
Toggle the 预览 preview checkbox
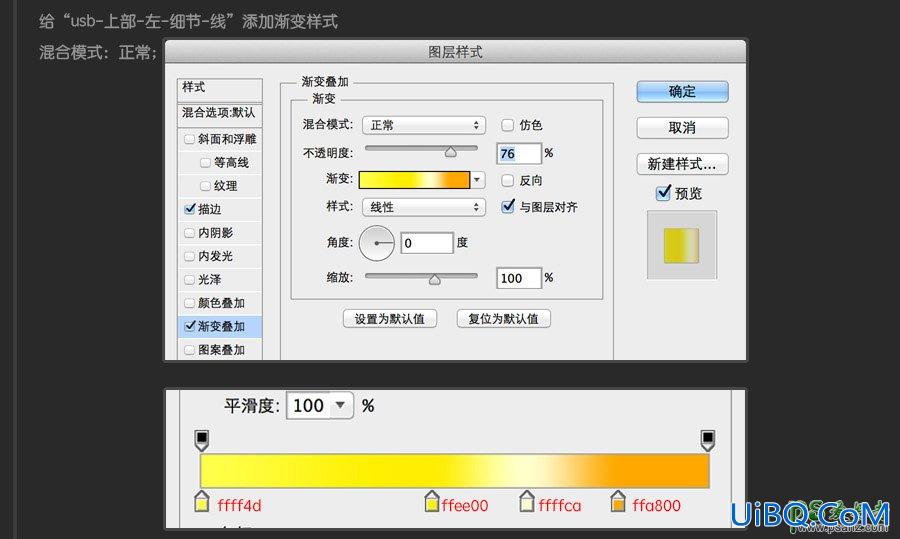click(x=663, y=193)
